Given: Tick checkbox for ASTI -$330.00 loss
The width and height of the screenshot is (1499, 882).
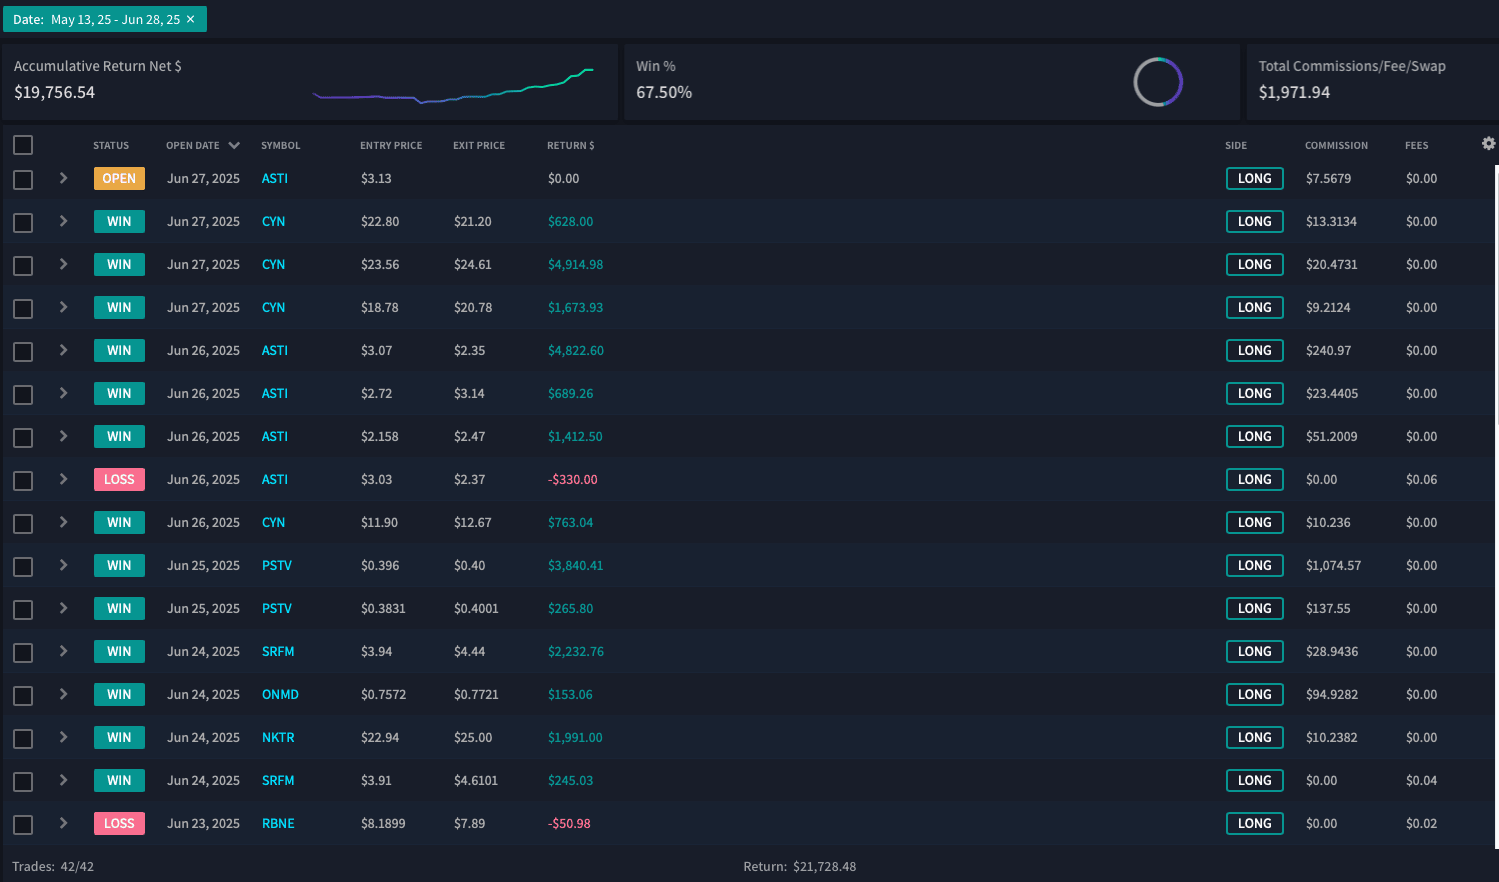Looking at the screenshot, I should click(x=23, y=481).
